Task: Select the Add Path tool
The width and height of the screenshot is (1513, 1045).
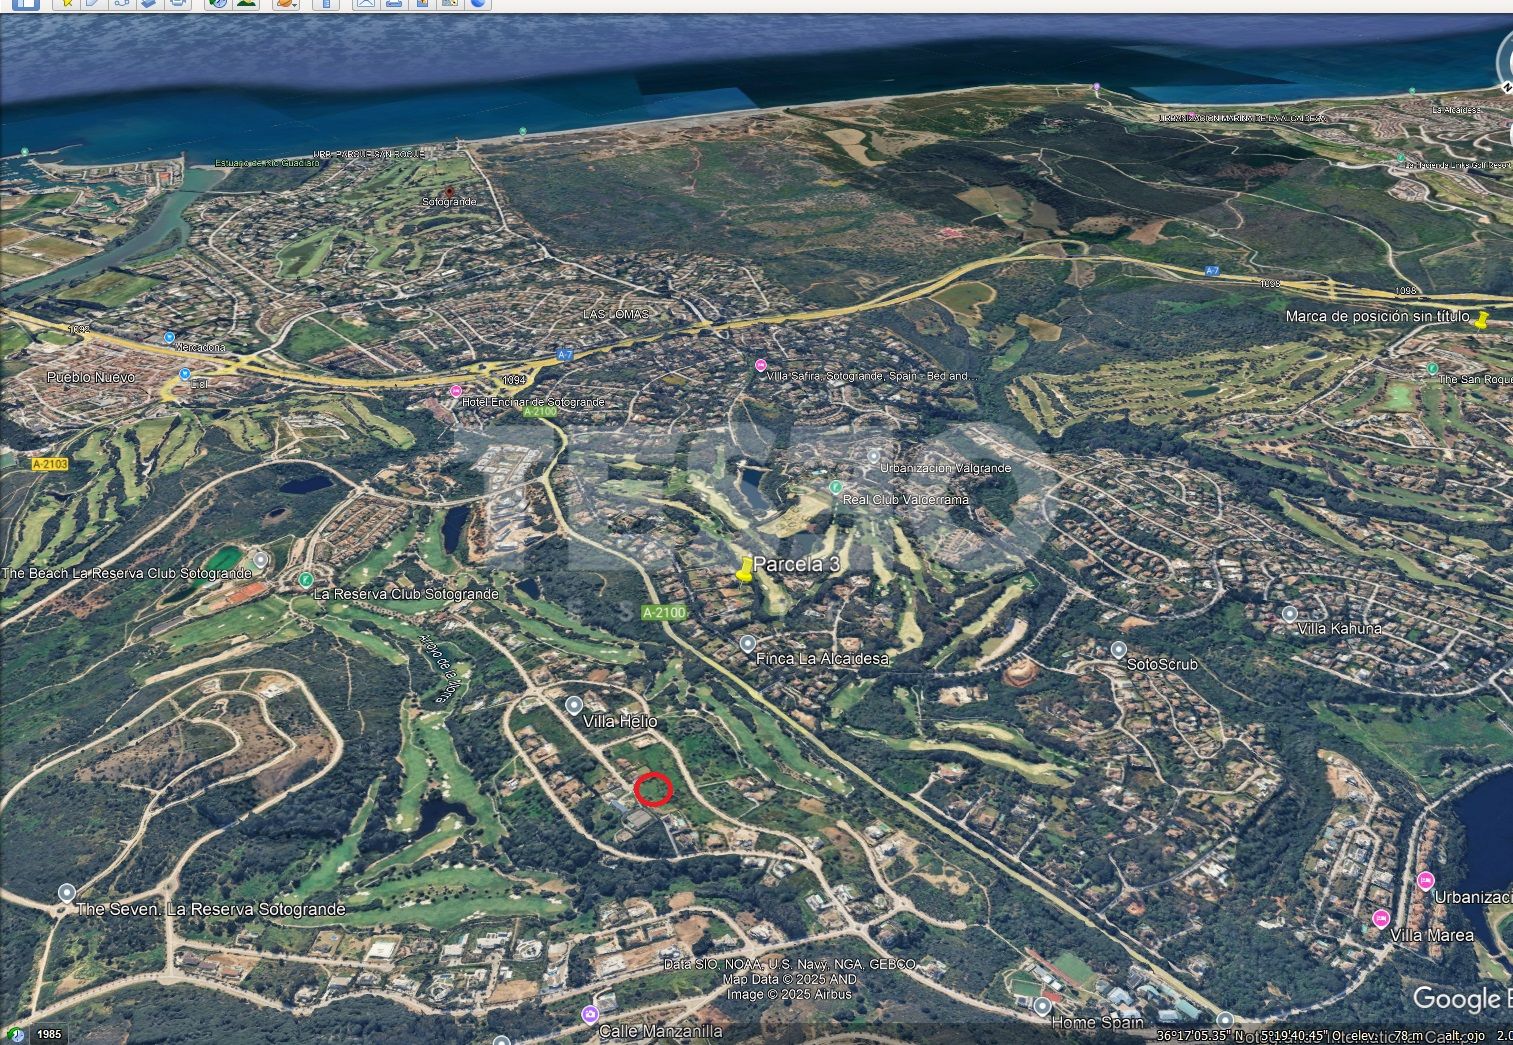Action: pyautogui.click(x=121, y=3)
